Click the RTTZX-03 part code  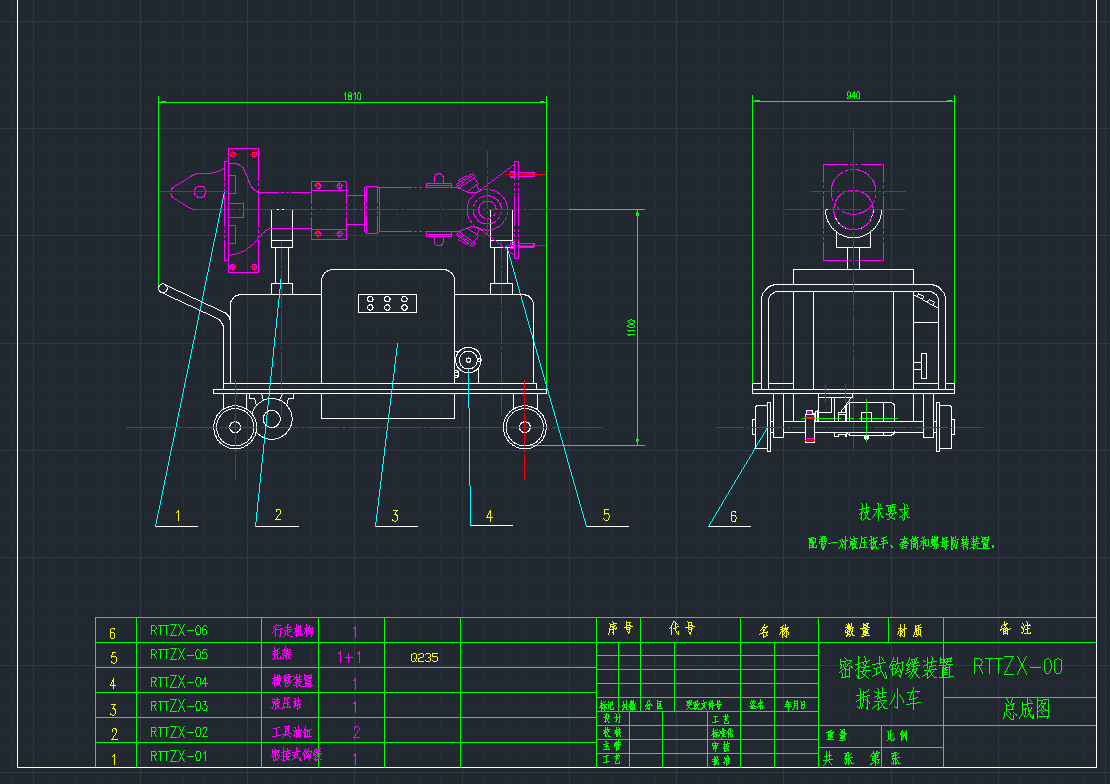[179, 707]
